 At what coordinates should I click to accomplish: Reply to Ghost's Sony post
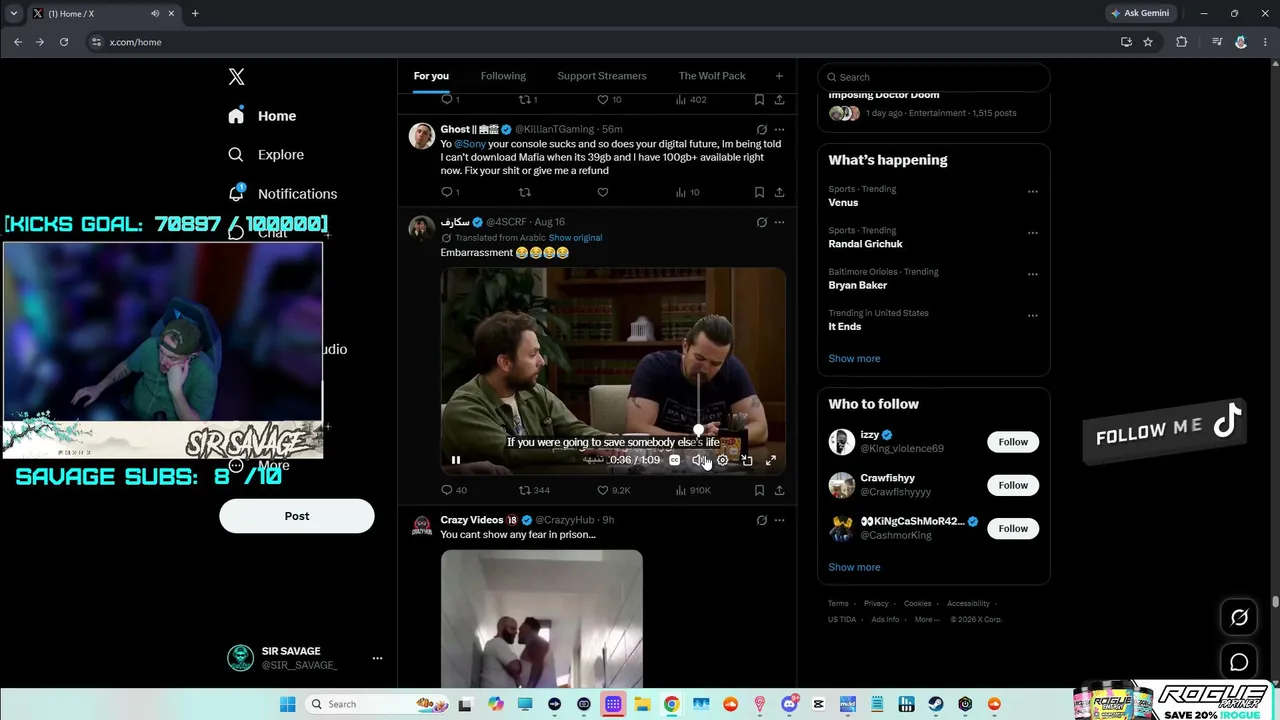pyautogui.click(x=447, y=192)
